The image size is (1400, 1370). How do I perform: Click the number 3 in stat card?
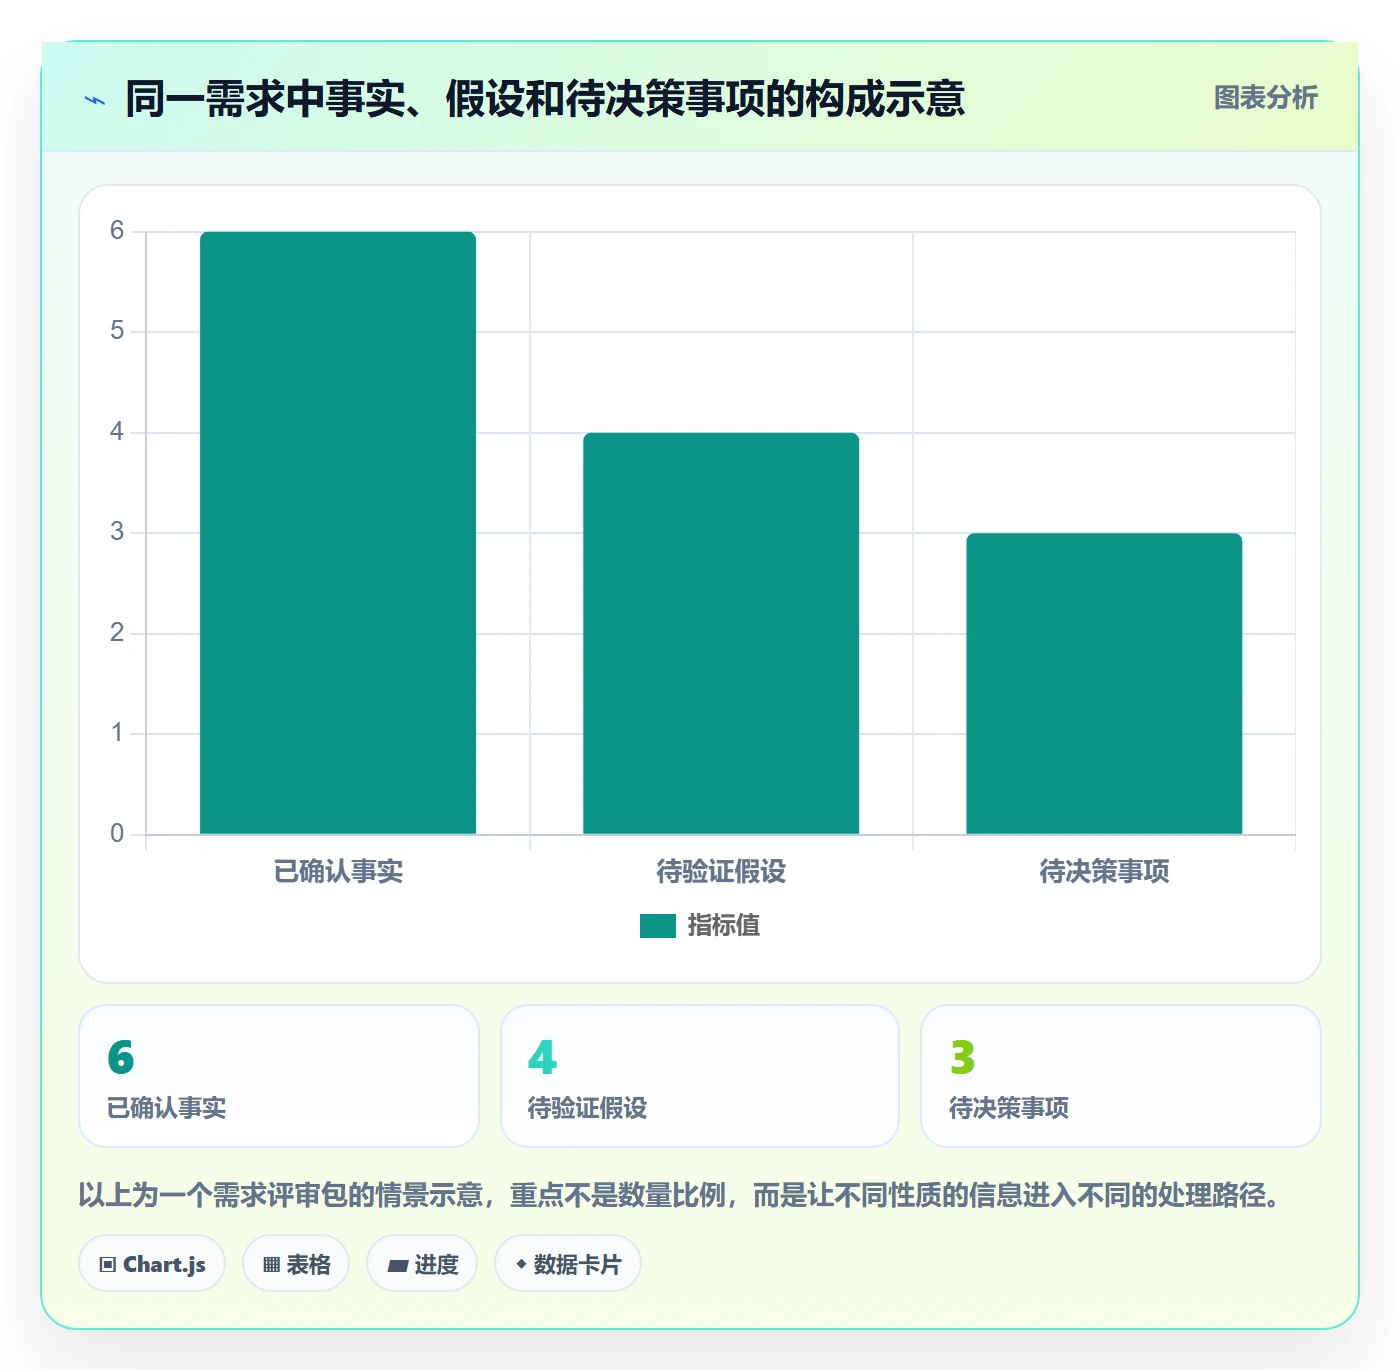coord(962,1057)
